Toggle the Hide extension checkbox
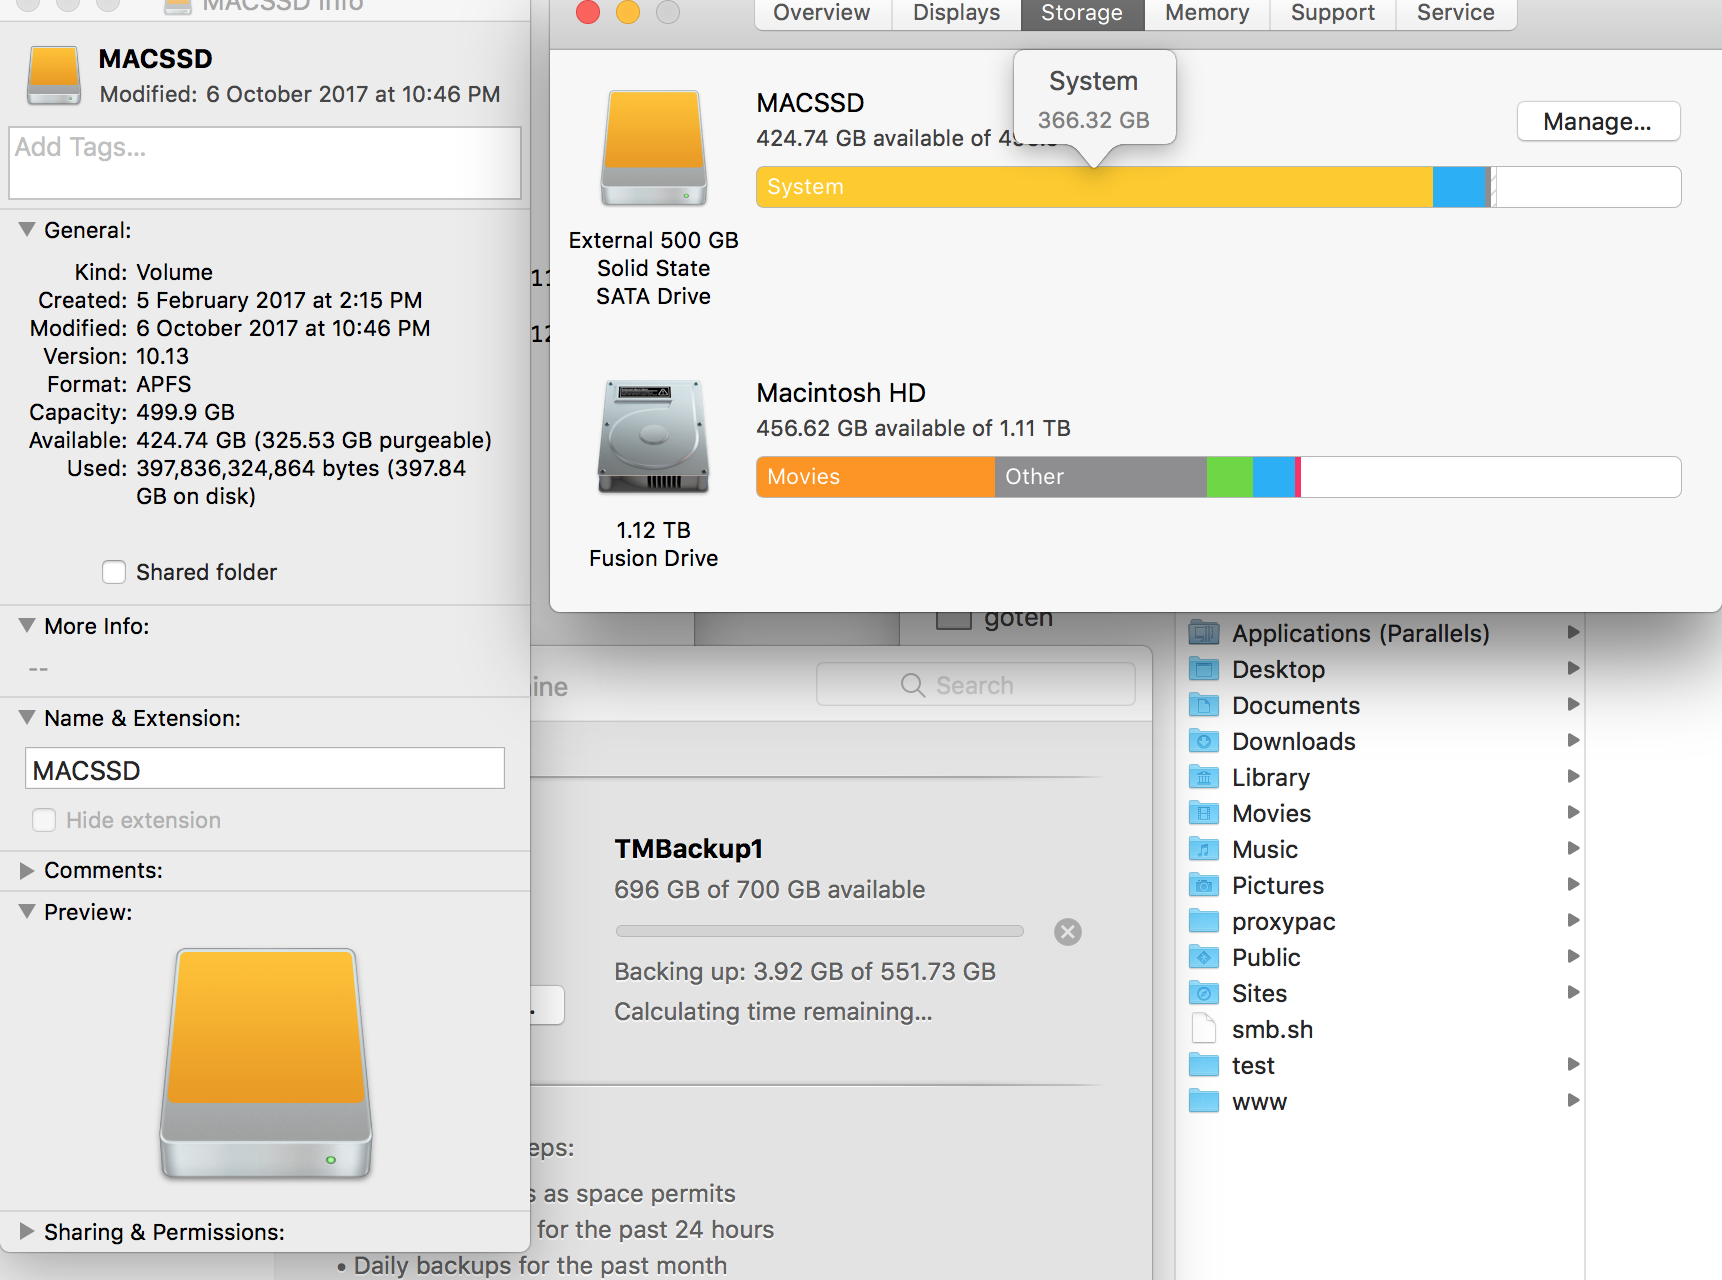 [44, 820]
